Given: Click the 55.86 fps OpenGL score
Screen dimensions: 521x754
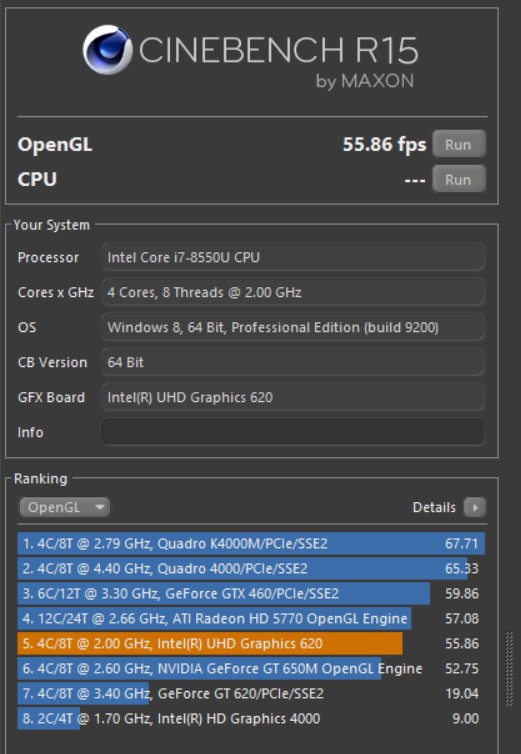Looking at the screenshot, I should (384, 144).
